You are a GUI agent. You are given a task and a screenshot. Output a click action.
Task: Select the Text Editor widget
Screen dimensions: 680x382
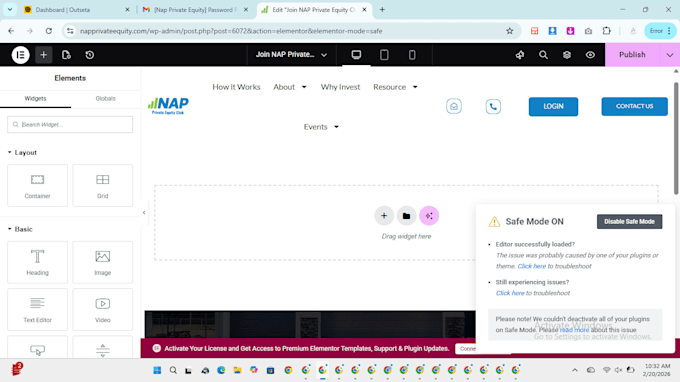pos(37,310)
